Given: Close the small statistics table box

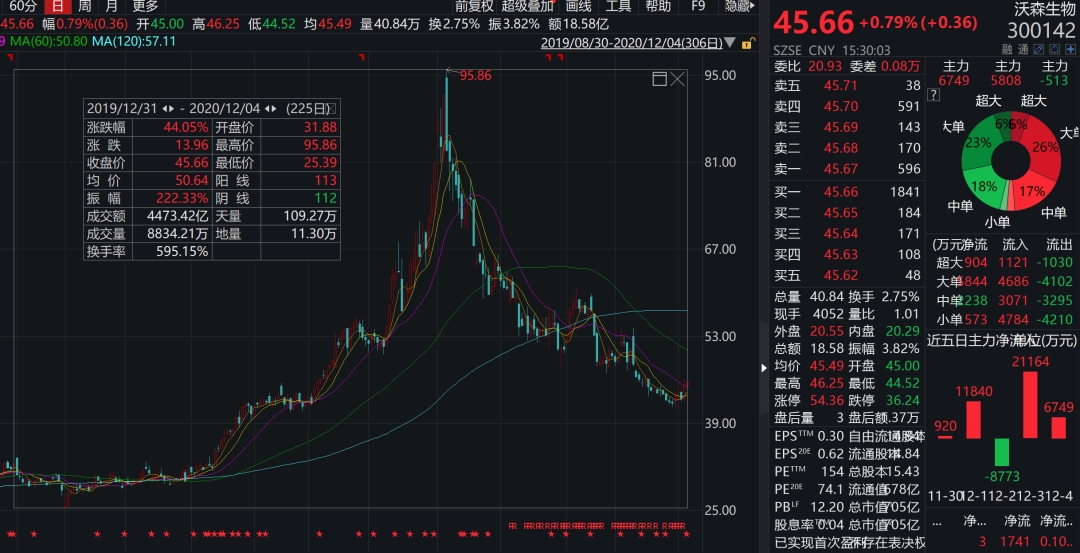Looking at the screenshot, I should pyautogui.click(x=332, y=109).
